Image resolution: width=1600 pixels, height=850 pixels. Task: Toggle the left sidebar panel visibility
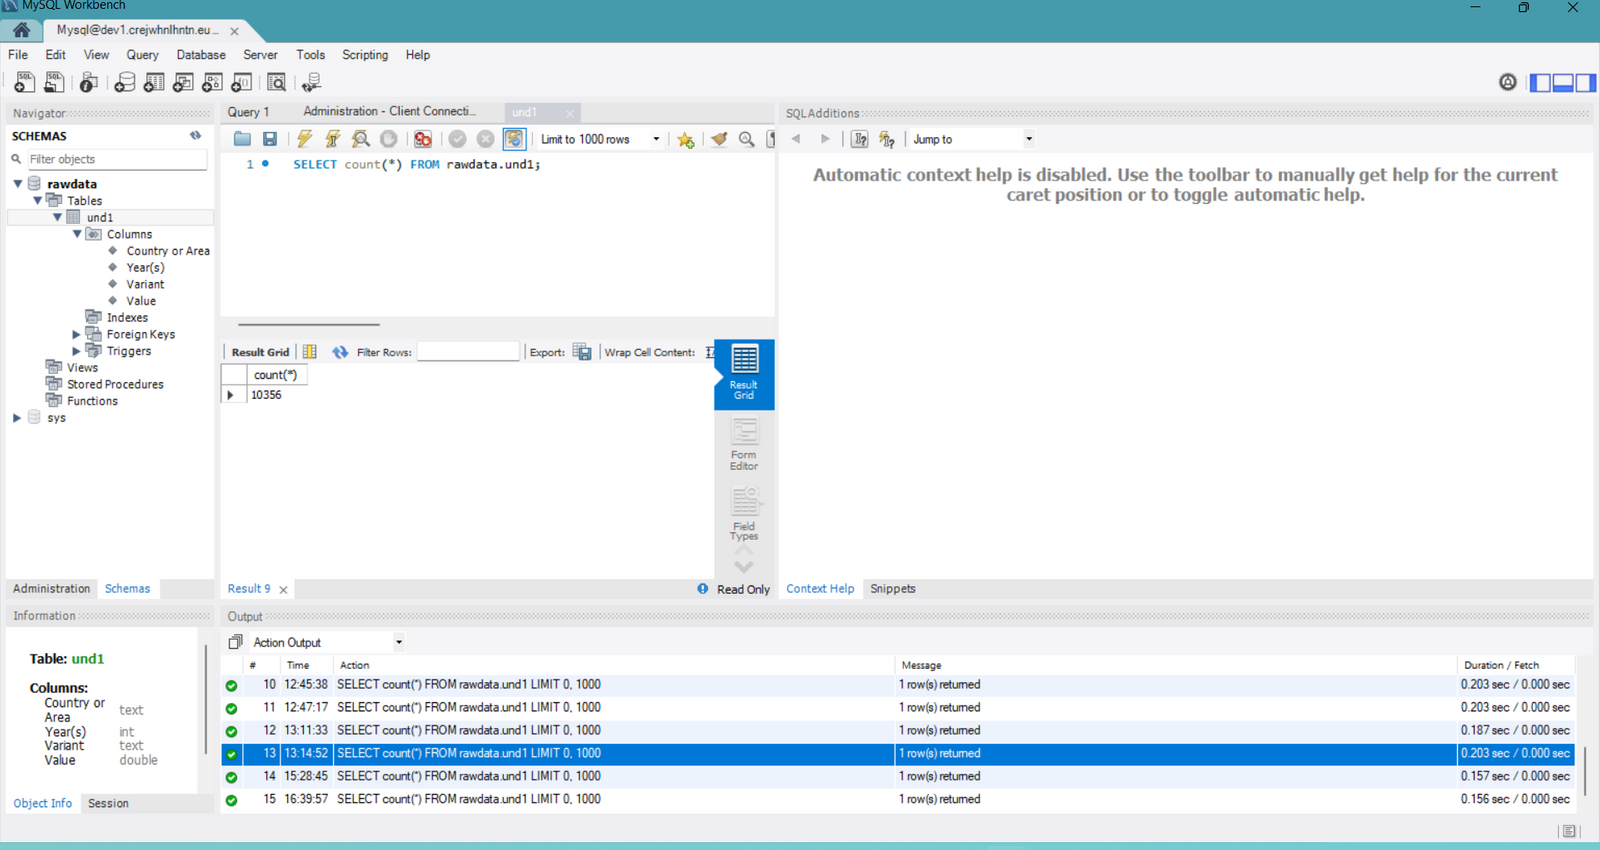1540,83
